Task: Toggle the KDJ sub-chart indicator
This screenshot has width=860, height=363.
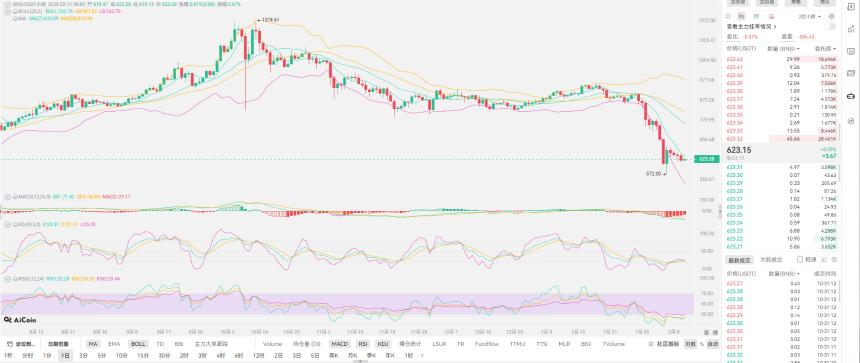Action: point(383,344)
